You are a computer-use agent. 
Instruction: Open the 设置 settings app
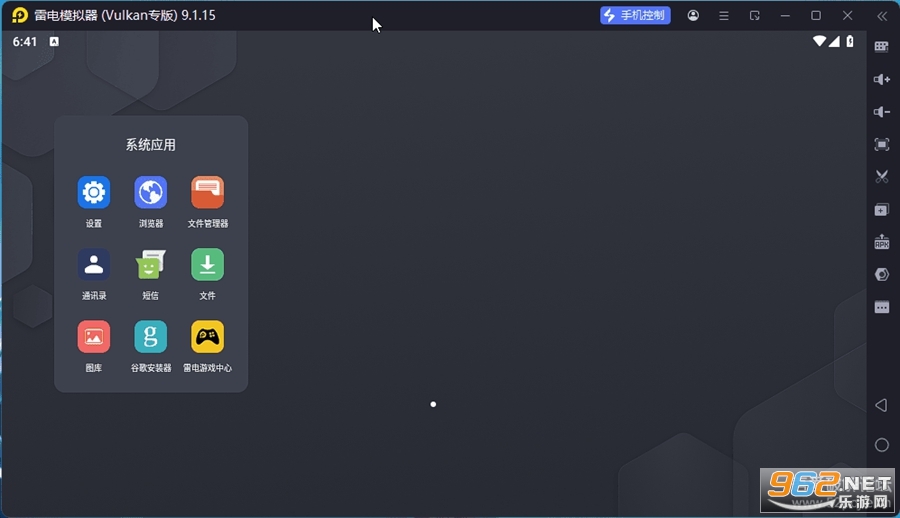[x=94, y=192]
